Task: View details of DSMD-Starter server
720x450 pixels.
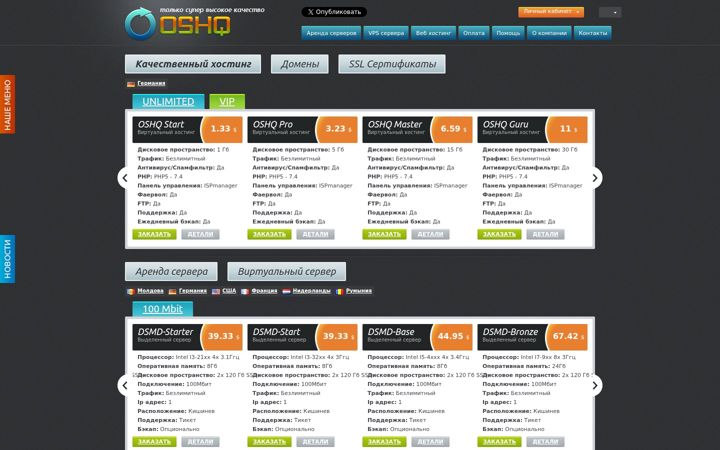Action: pyautogui.click(x=200, y=442)
